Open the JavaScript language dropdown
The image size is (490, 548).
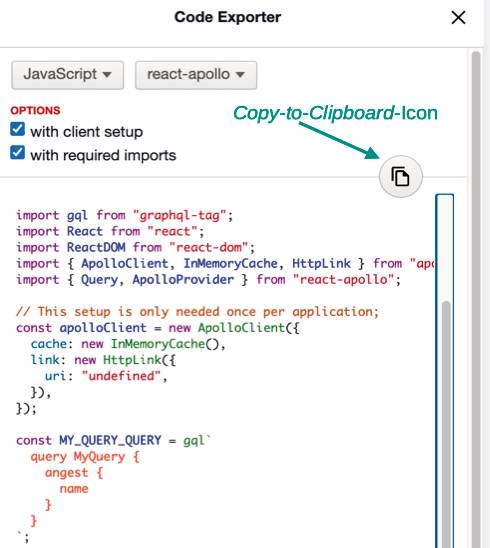(67, 75)
